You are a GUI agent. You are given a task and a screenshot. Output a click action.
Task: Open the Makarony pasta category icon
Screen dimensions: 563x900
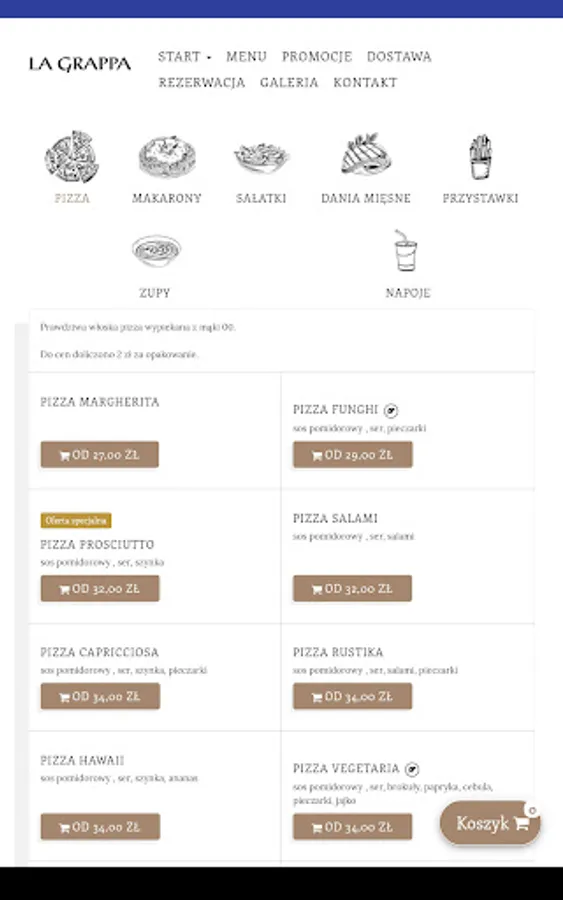click(167, 157)
